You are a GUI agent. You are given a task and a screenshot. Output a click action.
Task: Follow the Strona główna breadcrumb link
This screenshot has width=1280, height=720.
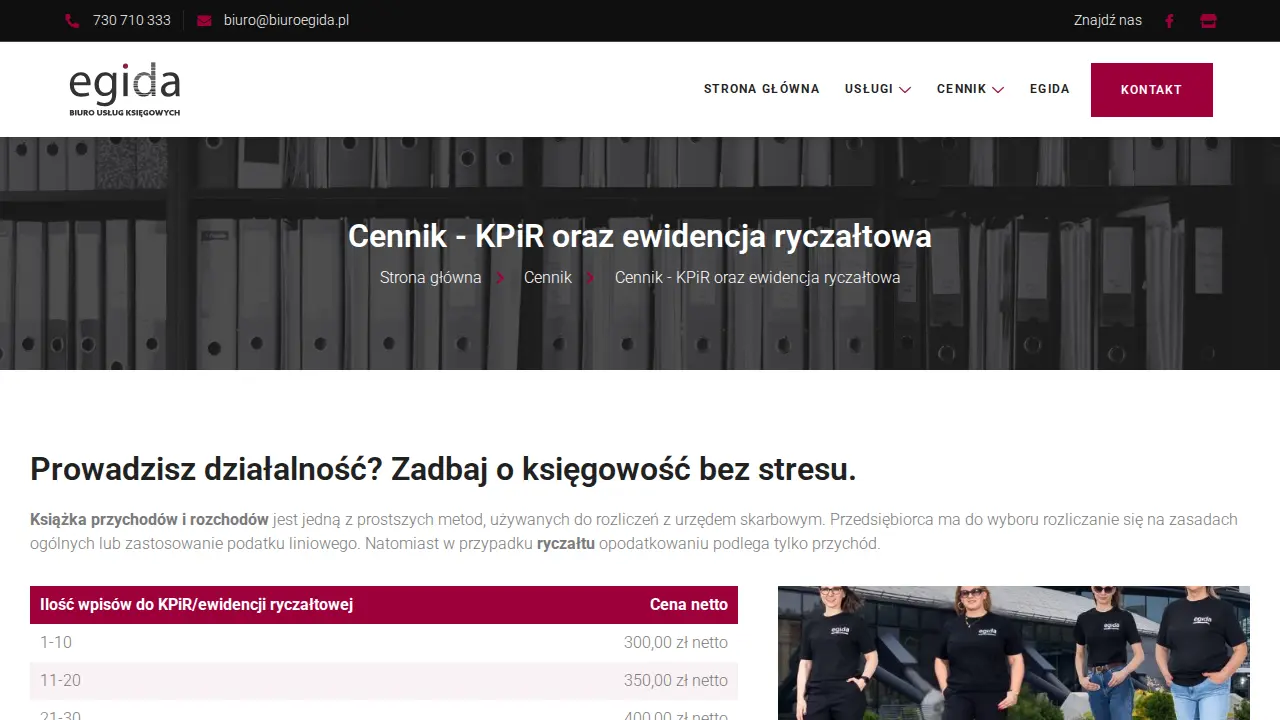[x=431, y=277]
